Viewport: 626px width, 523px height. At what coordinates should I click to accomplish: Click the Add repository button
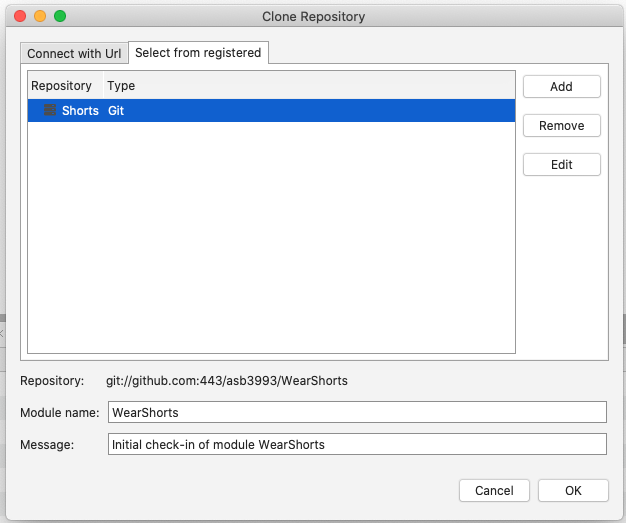[561, 86]
